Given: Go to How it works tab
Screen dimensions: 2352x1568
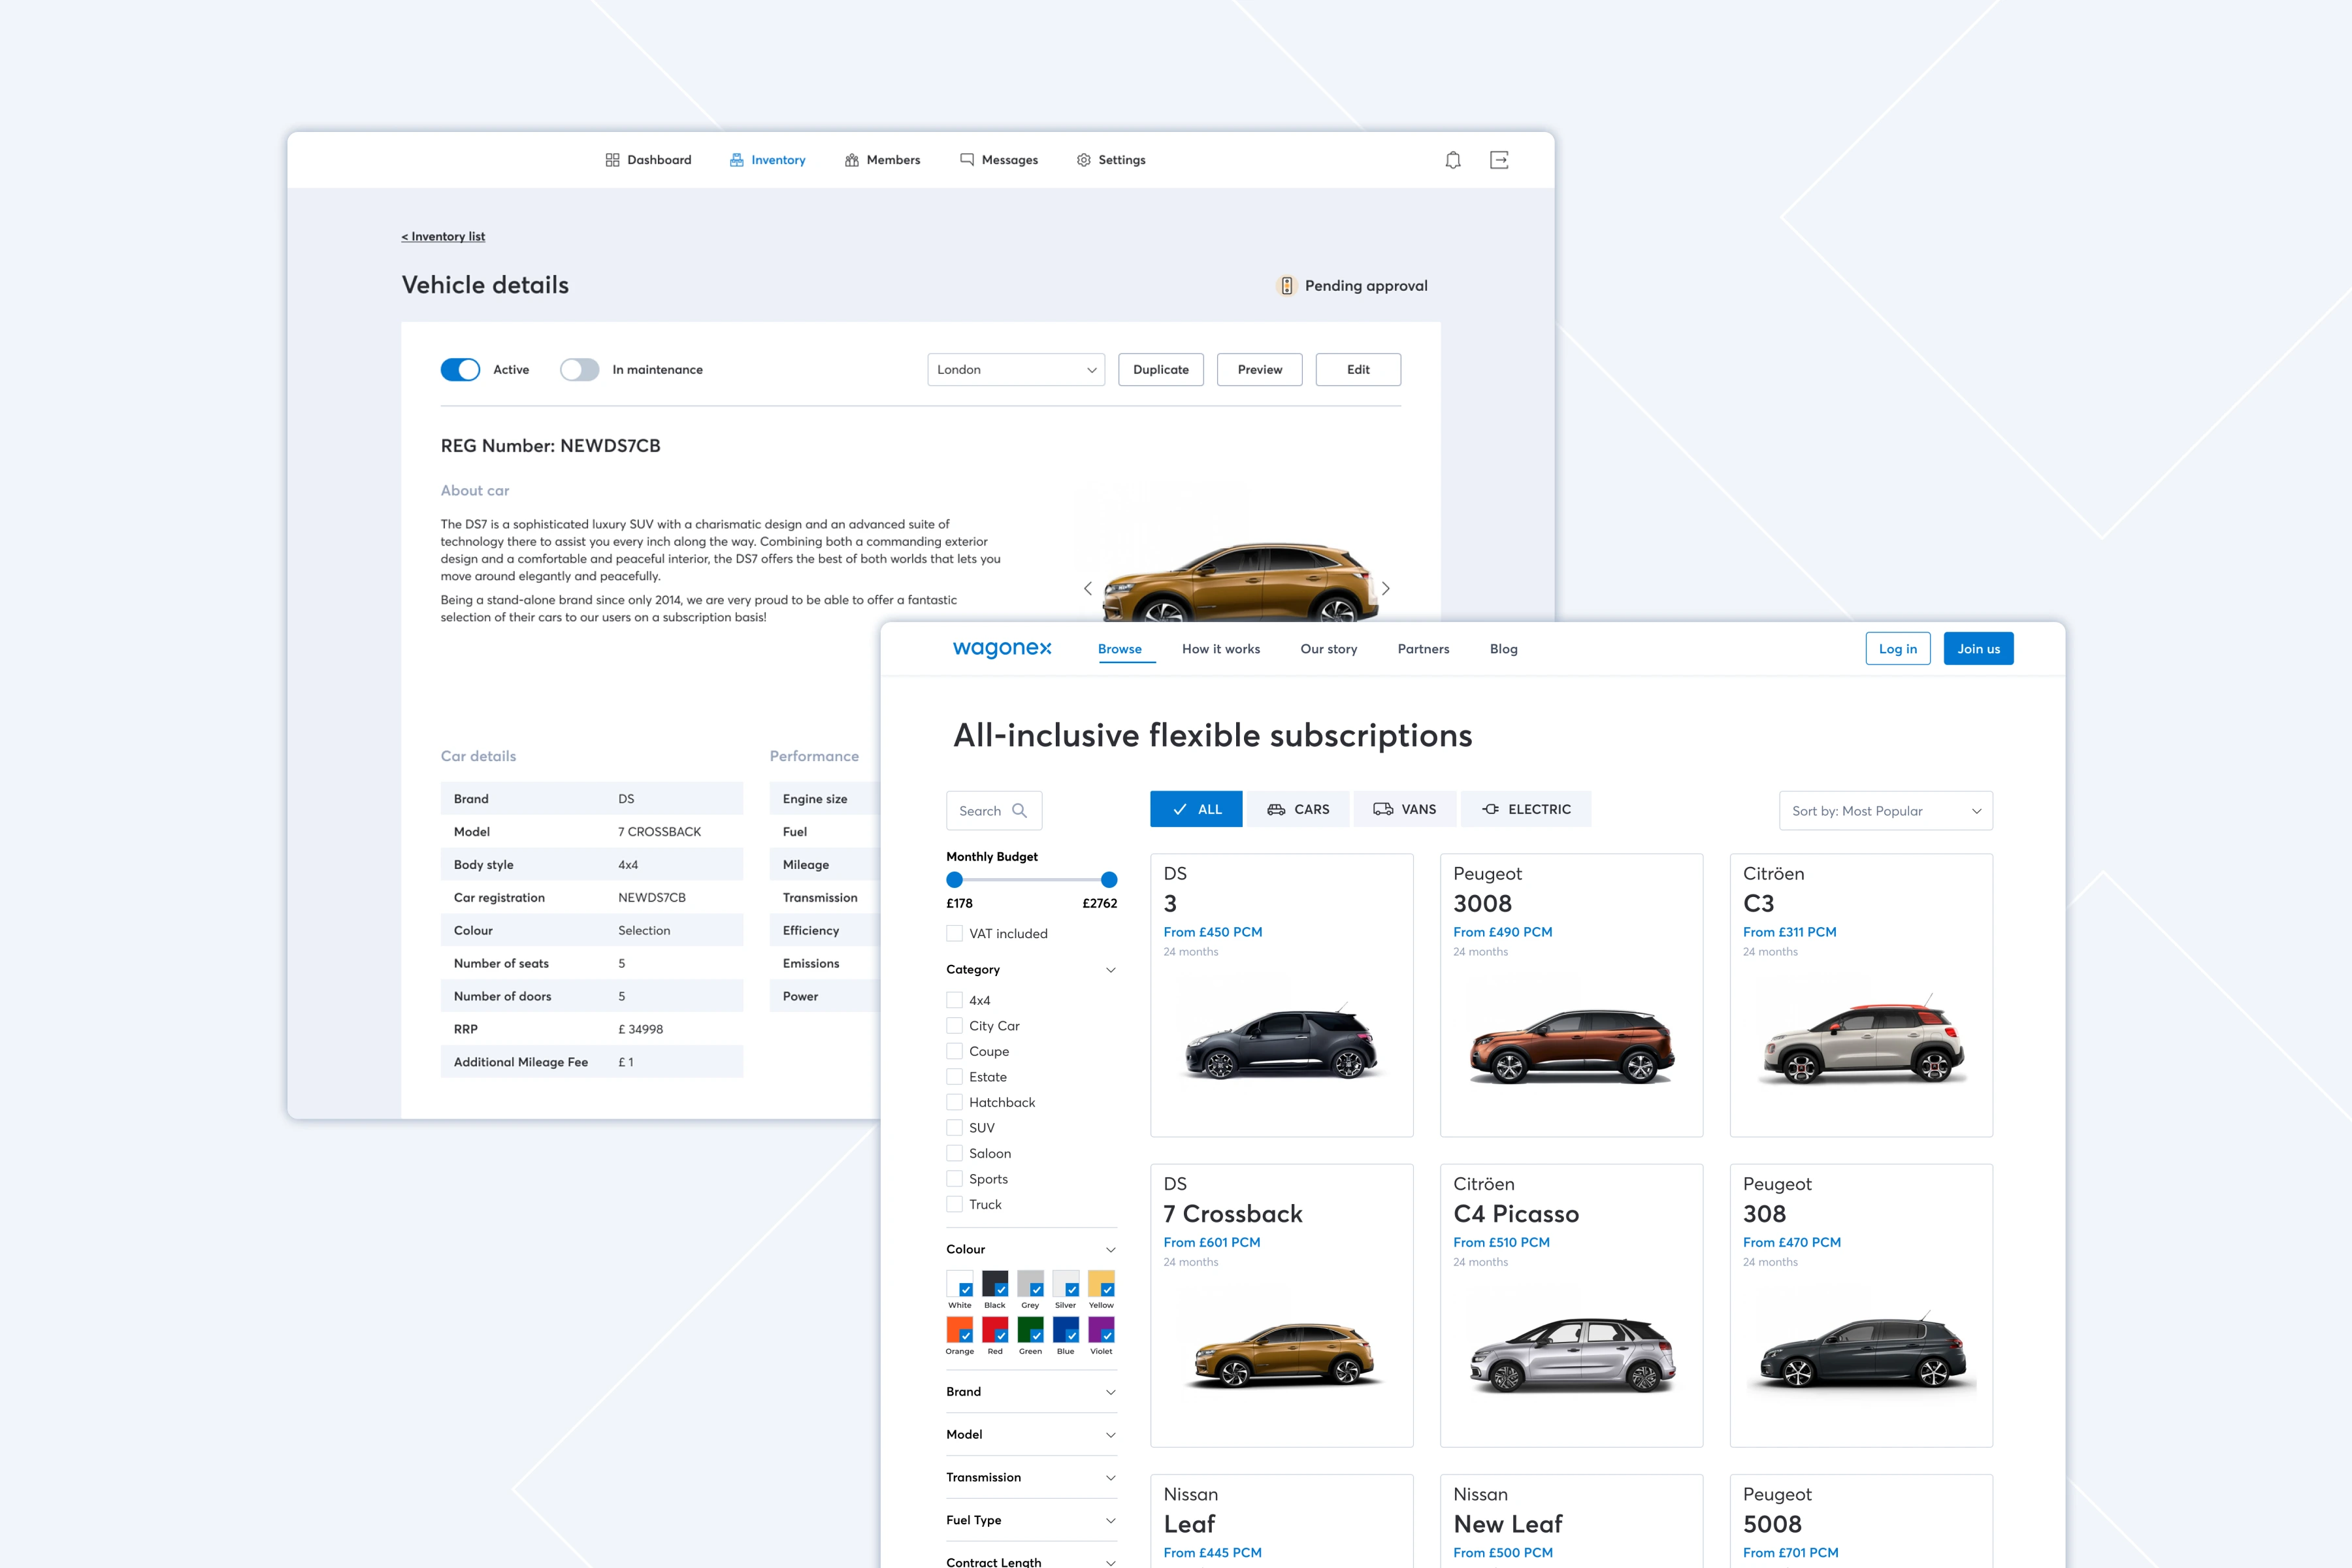Looking at the screenshot, I should [x=1220, y=649].
